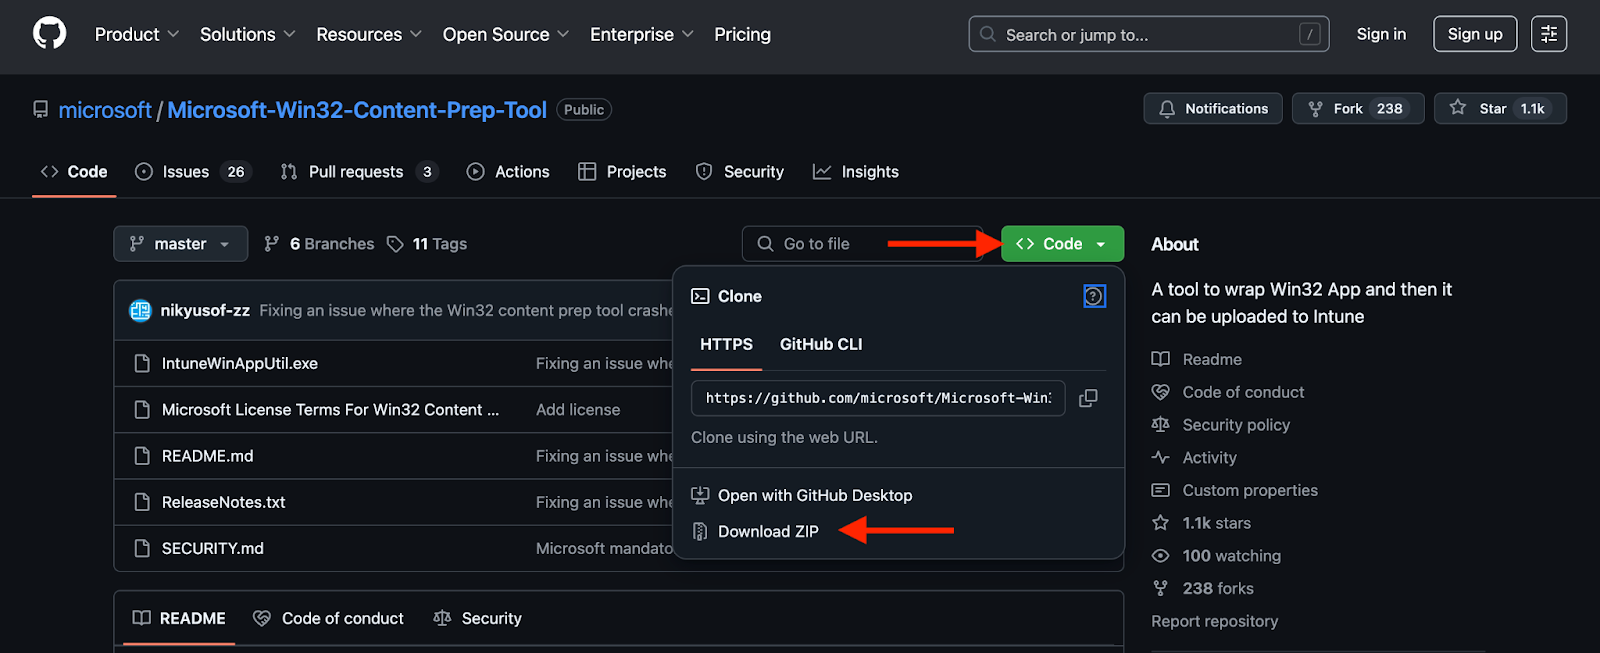Open Microsoft-Win32-Content-Prep-Tool repo link
This screenshot has height=653, width=1600.
[357, 110]
